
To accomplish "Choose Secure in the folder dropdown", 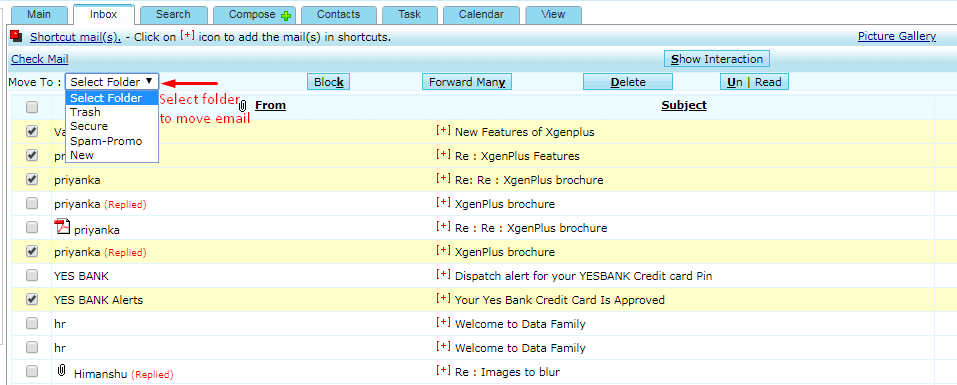I will coord(112,126).
